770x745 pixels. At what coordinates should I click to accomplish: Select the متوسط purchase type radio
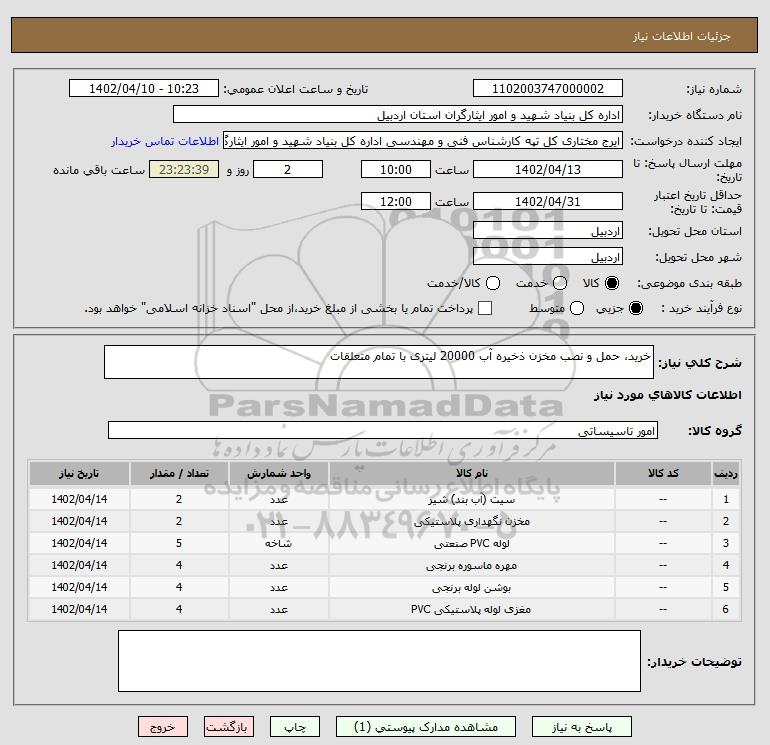(x=577, y=308)
